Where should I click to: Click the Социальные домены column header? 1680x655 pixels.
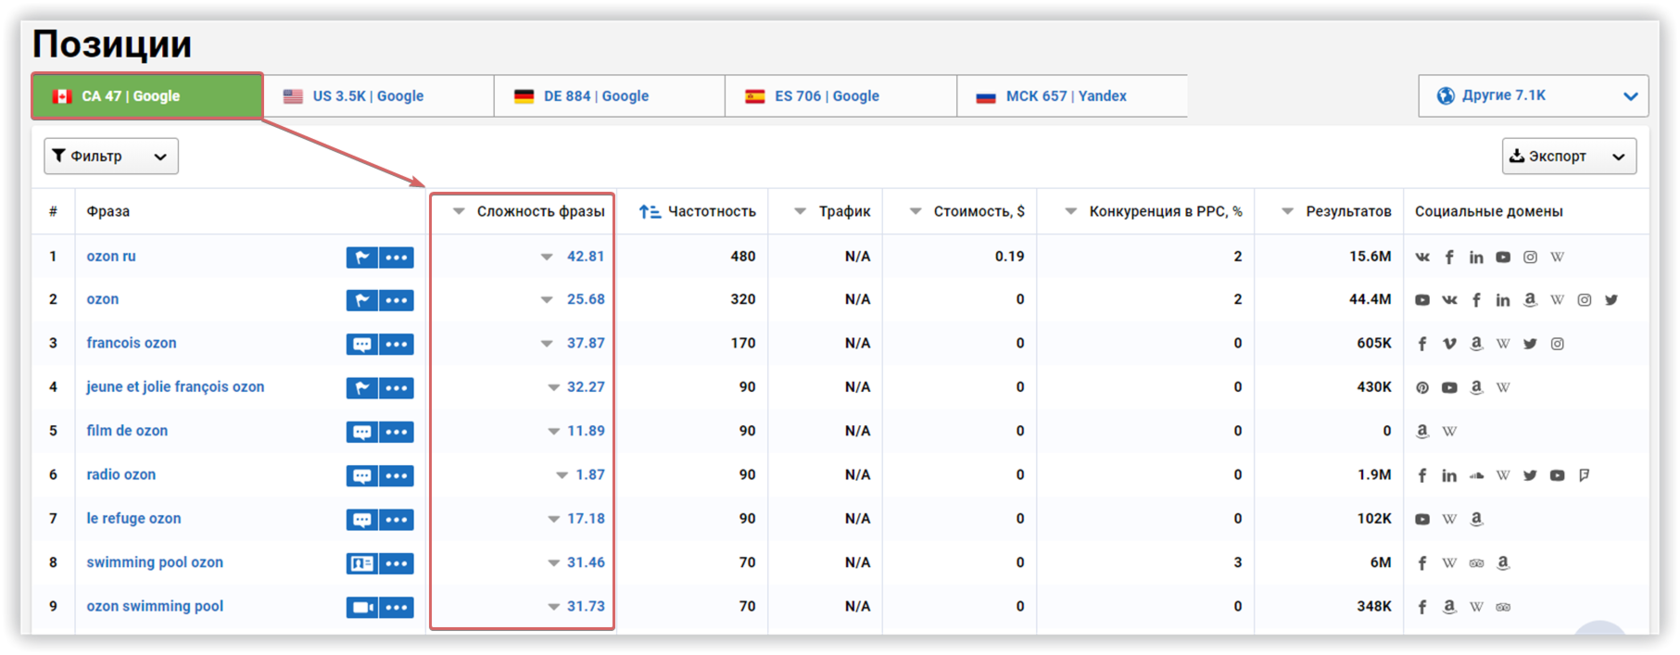pos(1489,211)
